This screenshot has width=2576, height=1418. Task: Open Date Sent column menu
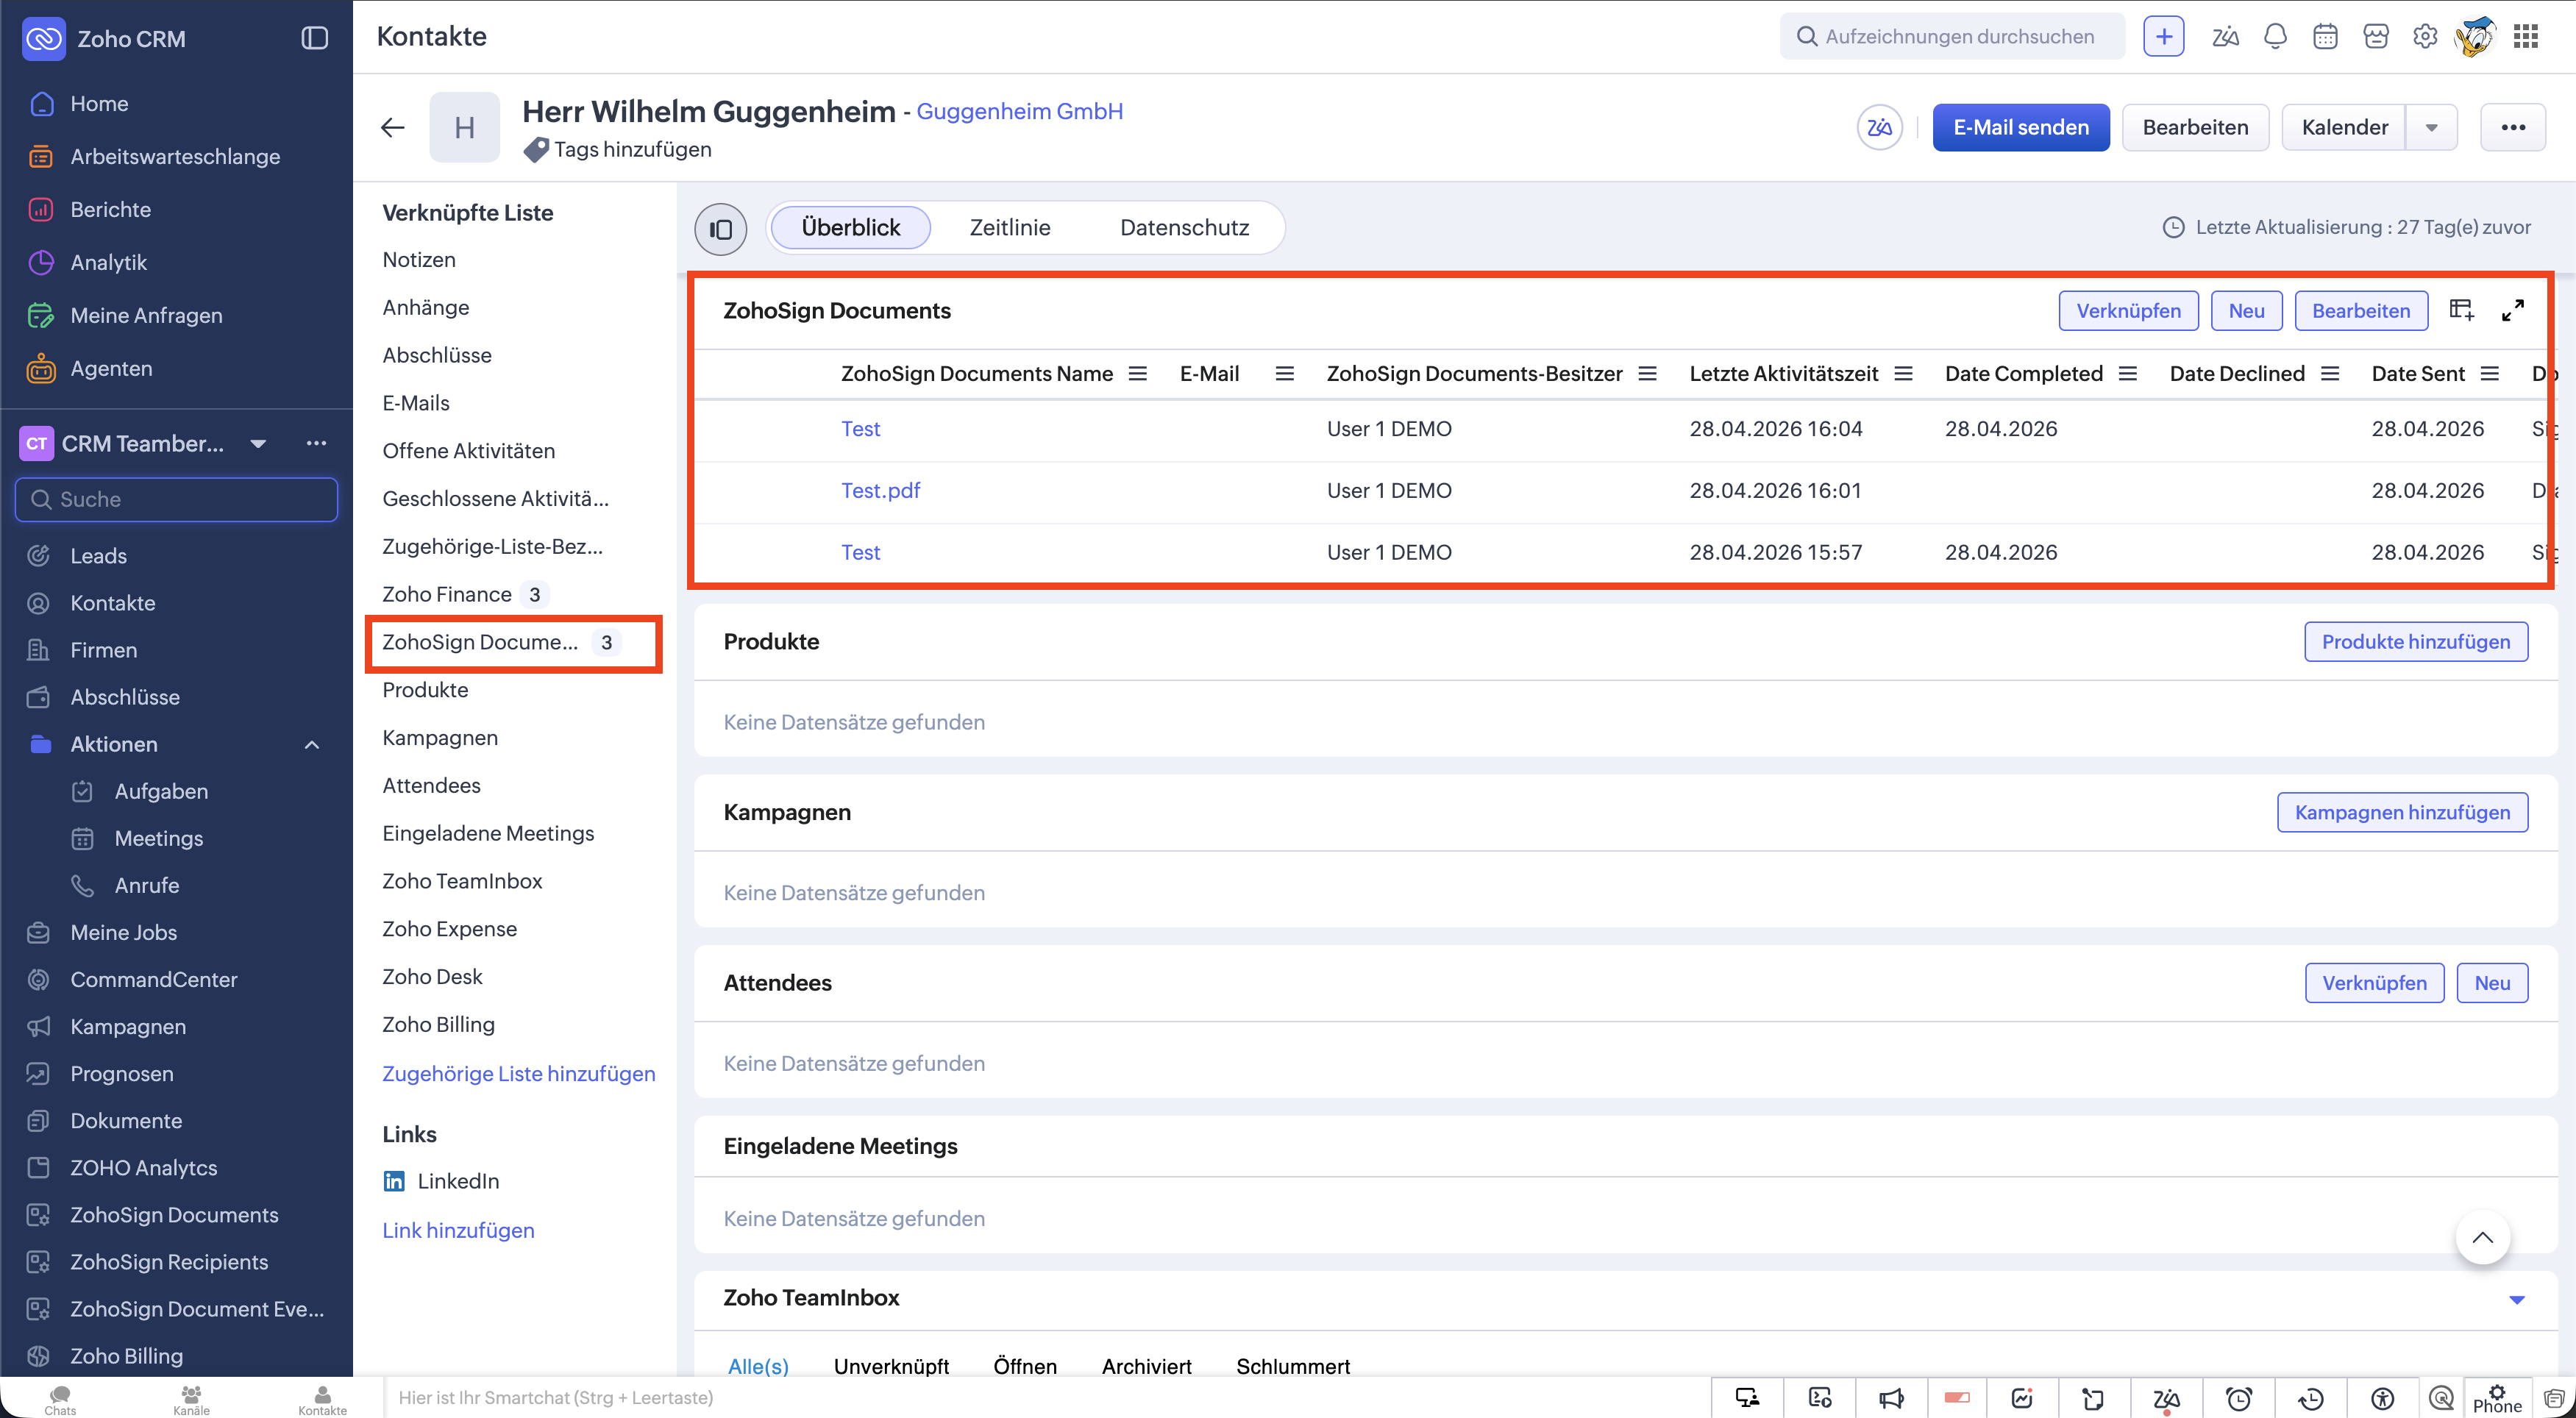pos(2490,374)
